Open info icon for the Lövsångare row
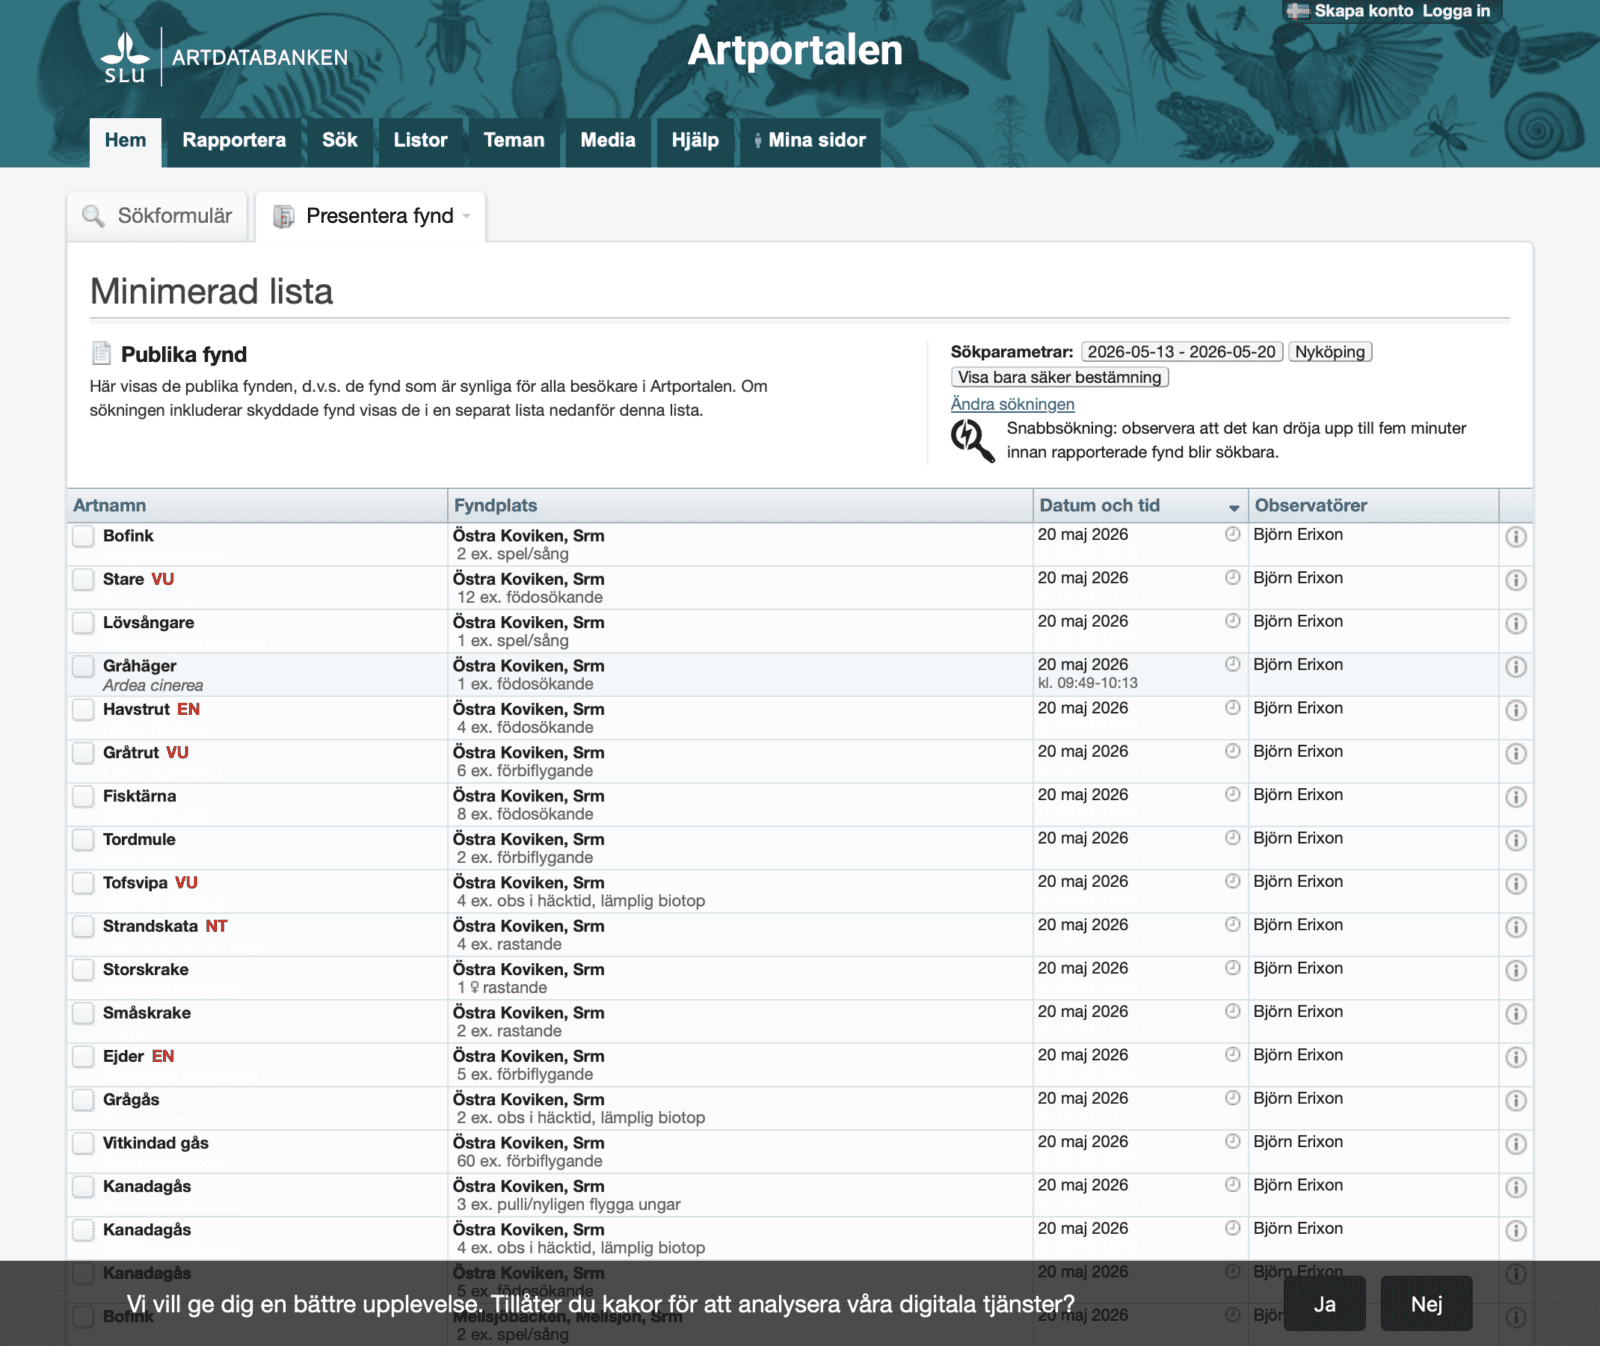Screen dimensions: 1600x1346 click(x=1516, y=624)
